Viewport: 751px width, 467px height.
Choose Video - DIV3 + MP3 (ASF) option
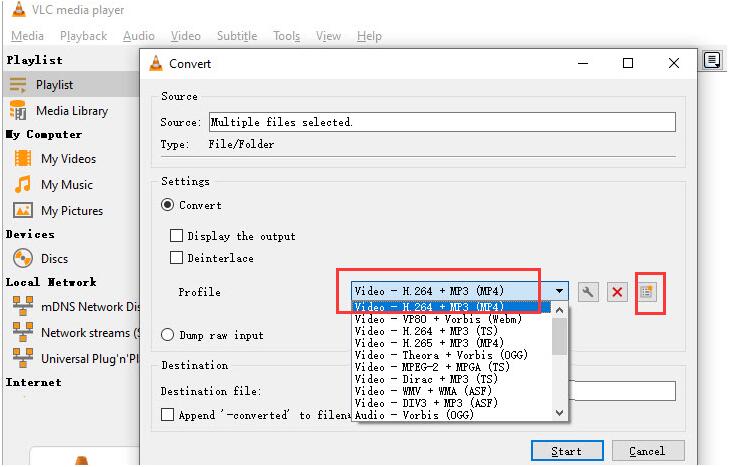(x=451, y=403)
